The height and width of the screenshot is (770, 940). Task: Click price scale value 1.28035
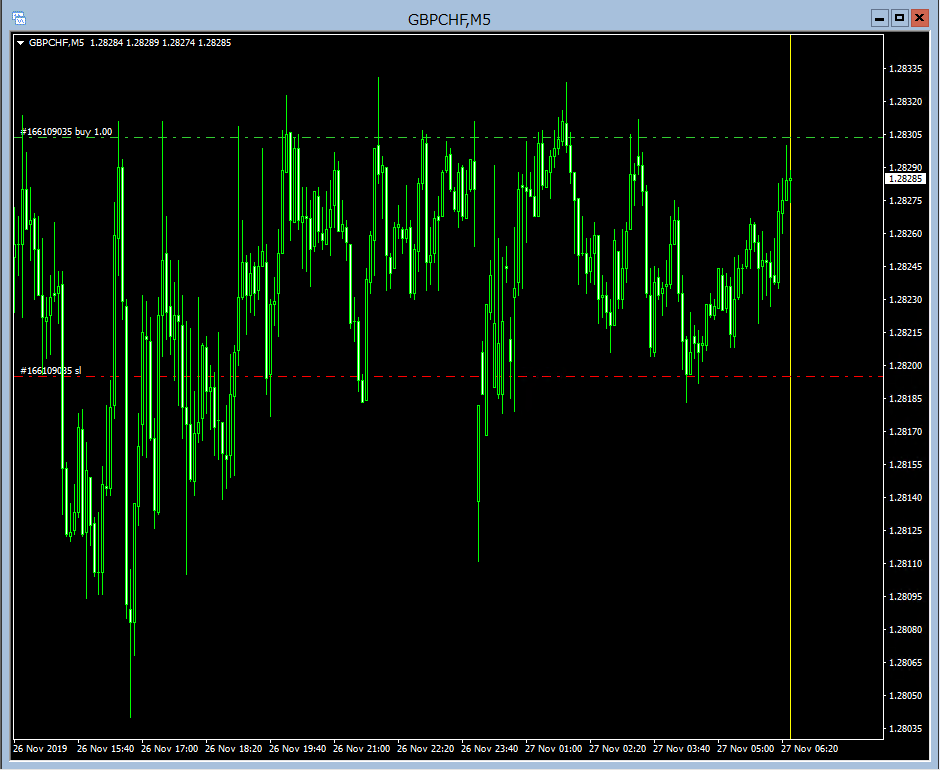[905, 729]
